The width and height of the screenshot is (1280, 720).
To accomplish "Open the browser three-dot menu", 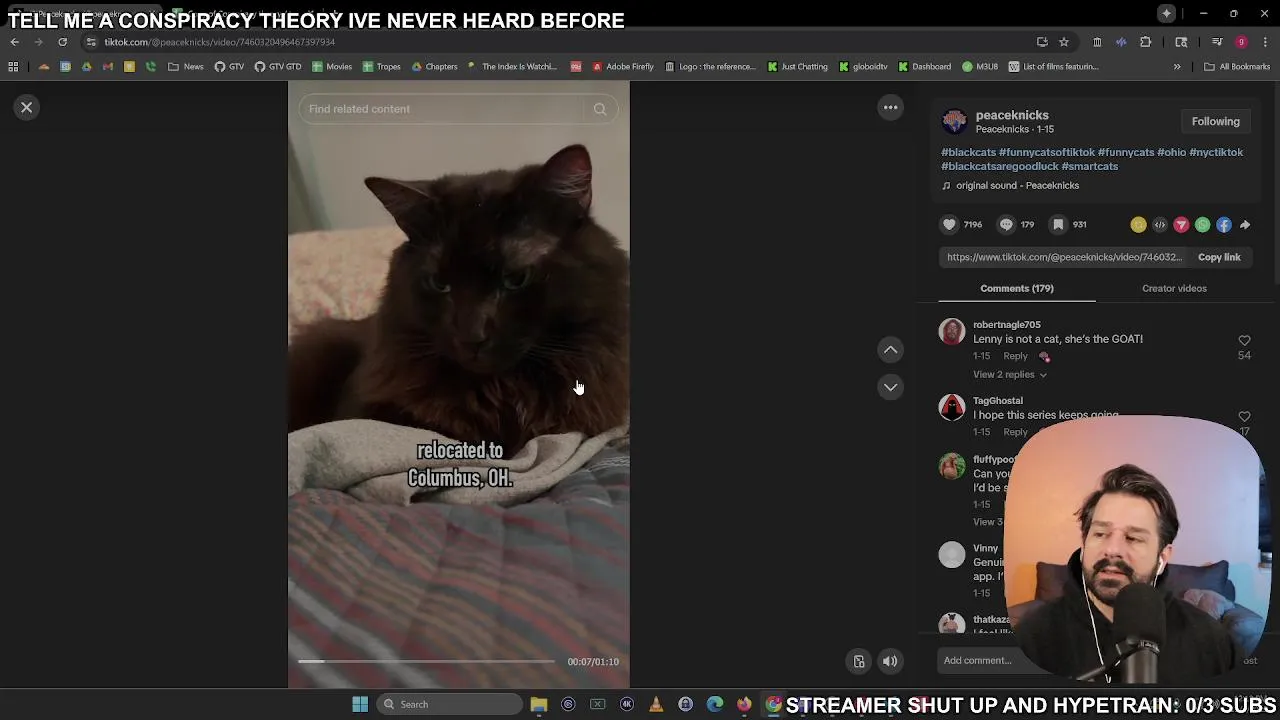I will tap(1265, 42).
